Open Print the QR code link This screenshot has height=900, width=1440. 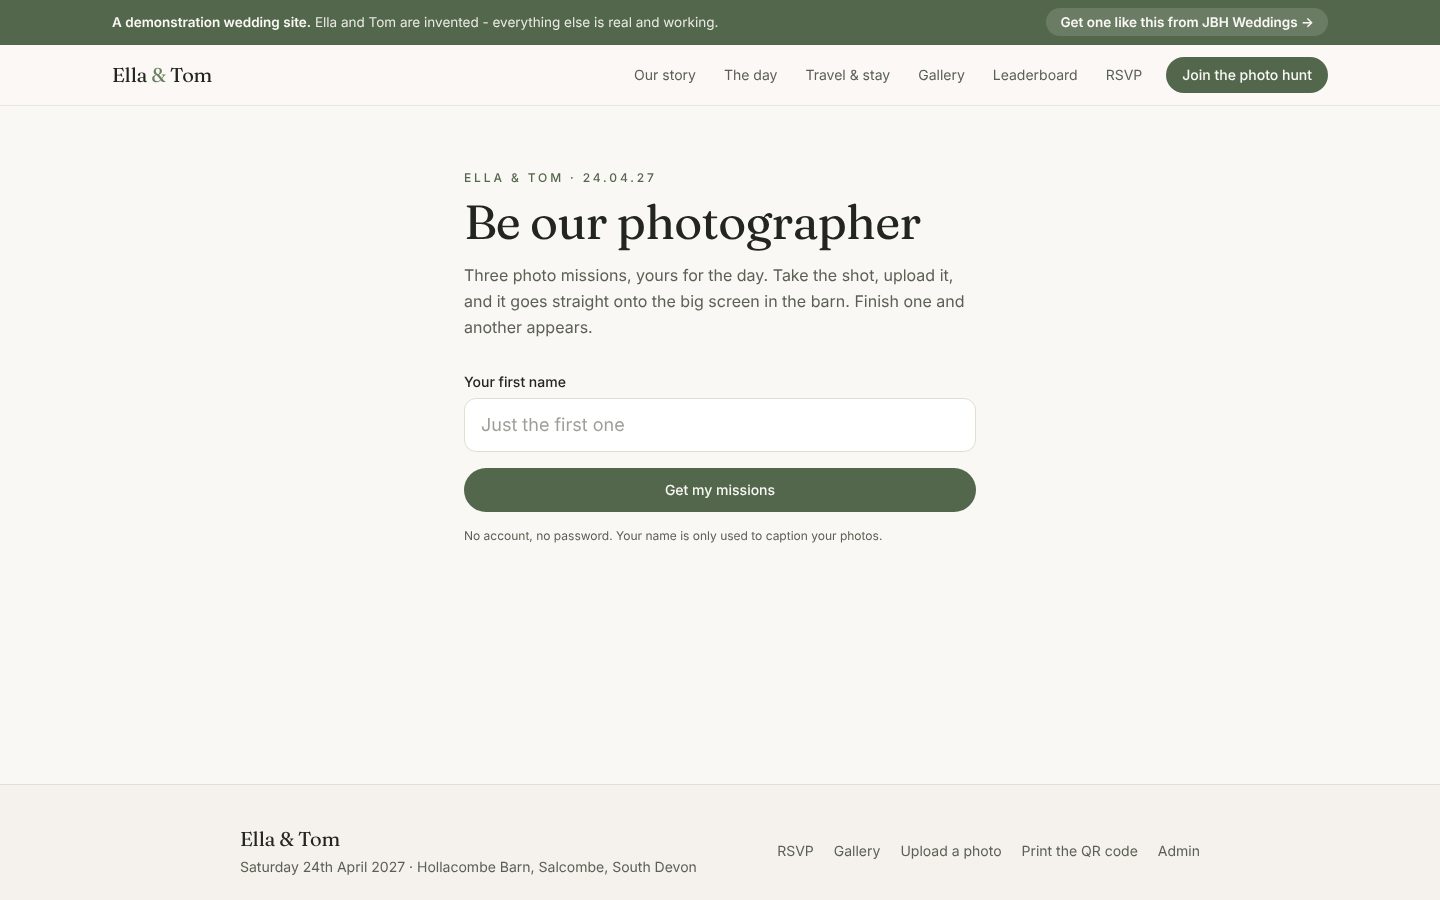click(1079, 851)
